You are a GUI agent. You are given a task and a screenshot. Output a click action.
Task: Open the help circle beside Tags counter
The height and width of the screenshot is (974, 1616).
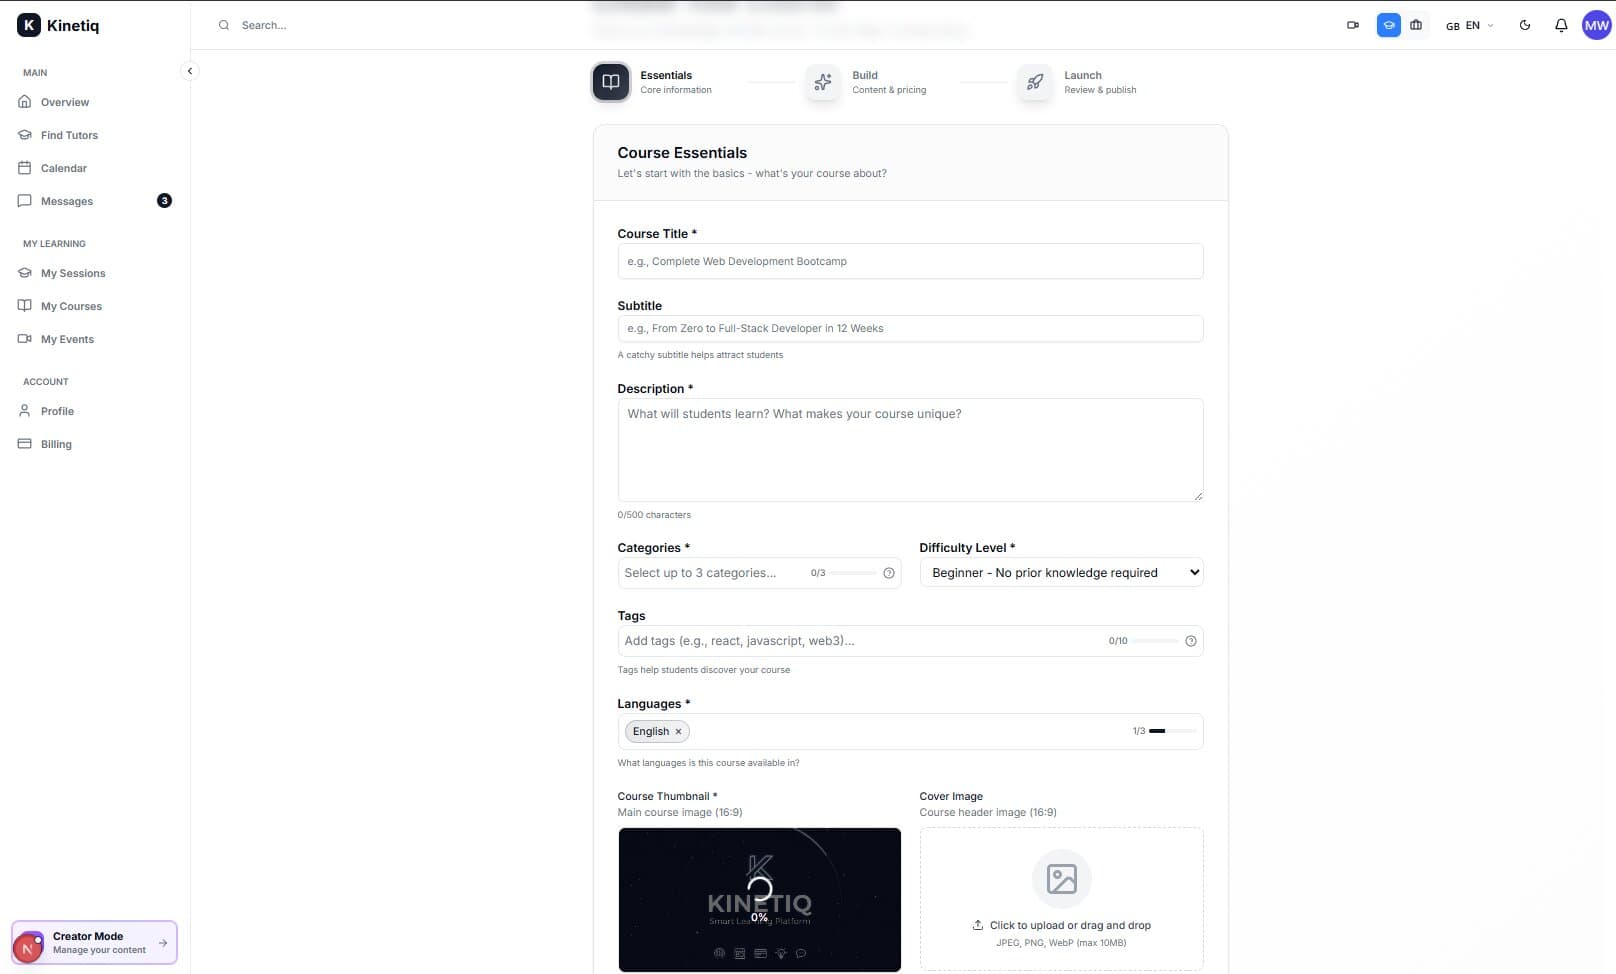[x=1189, y=640]
